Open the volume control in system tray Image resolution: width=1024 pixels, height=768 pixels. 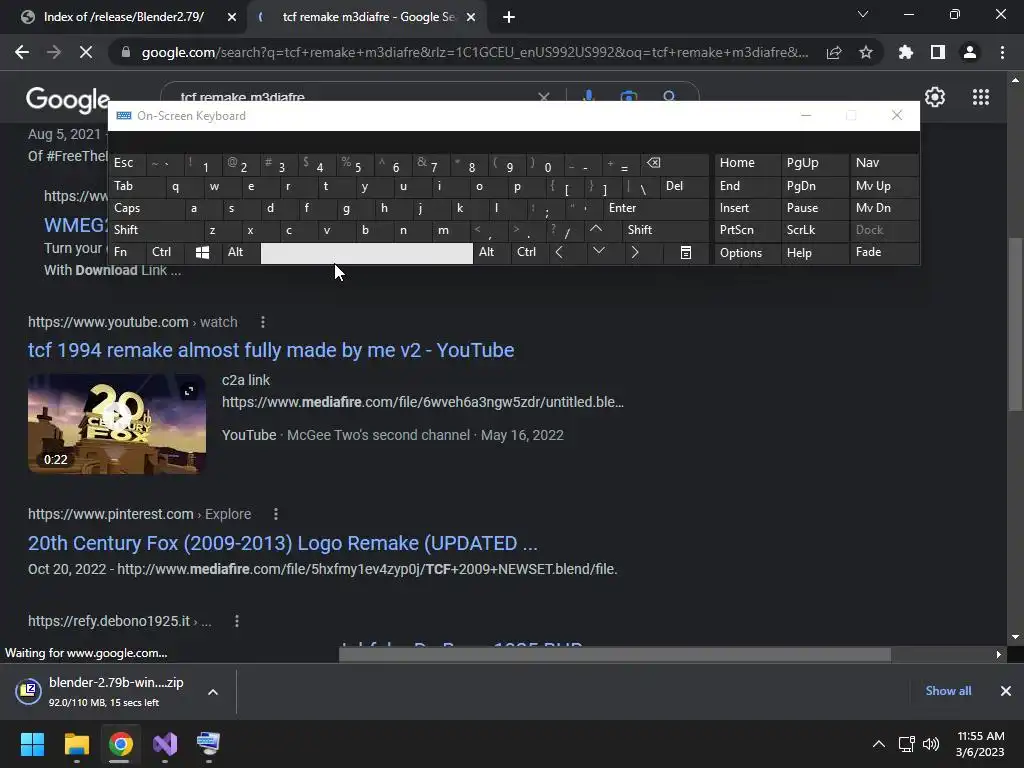pyautogui.click(x=931, y=744)
